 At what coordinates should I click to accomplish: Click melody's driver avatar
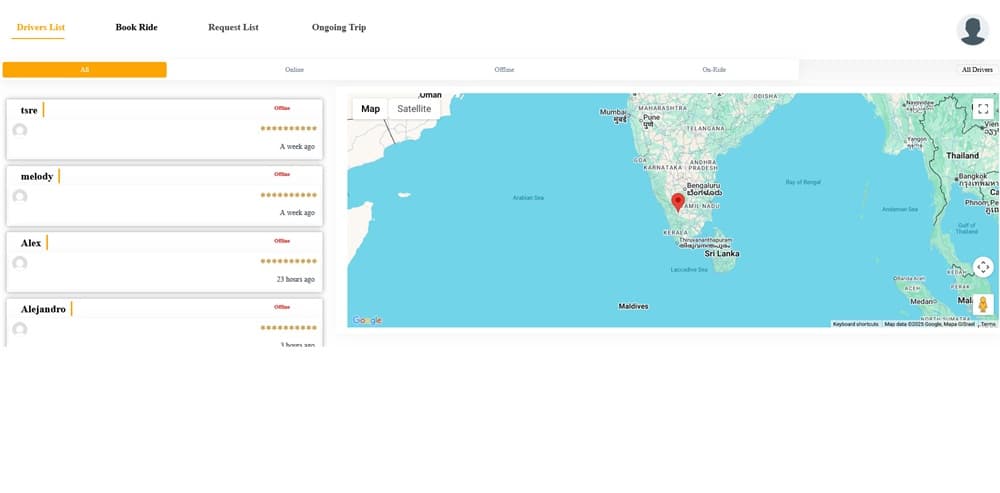click(20, 196)
